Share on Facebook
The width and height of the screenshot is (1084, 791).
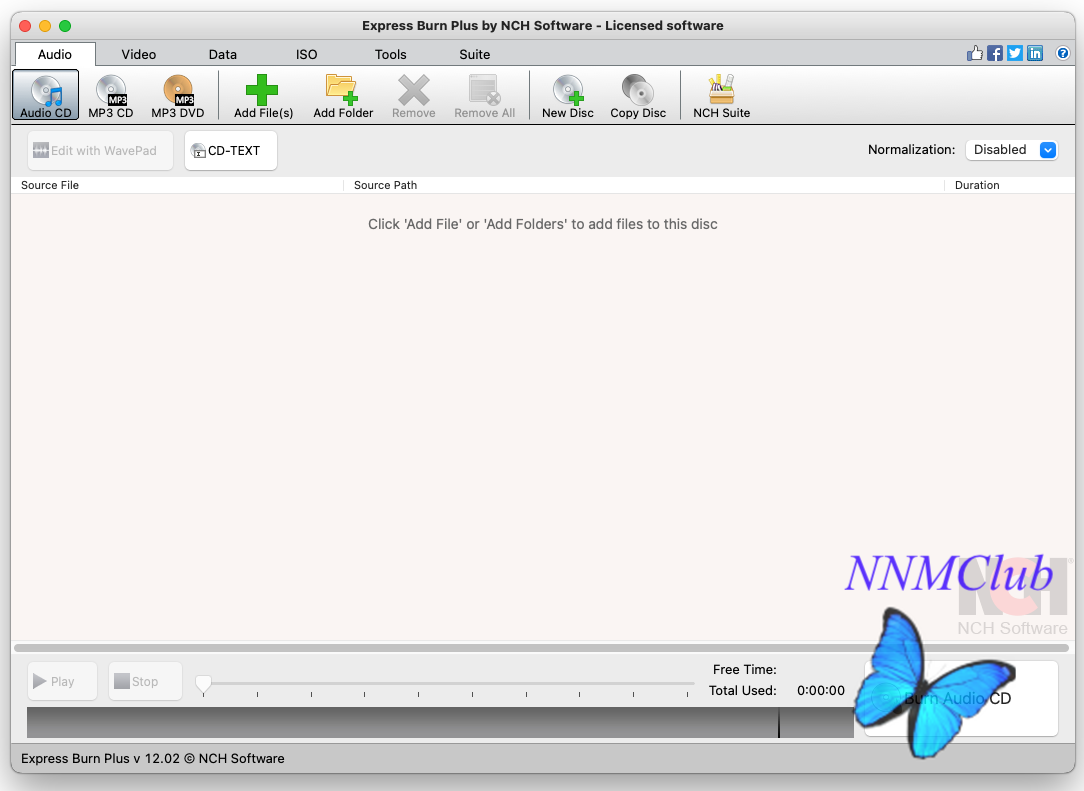995,53
